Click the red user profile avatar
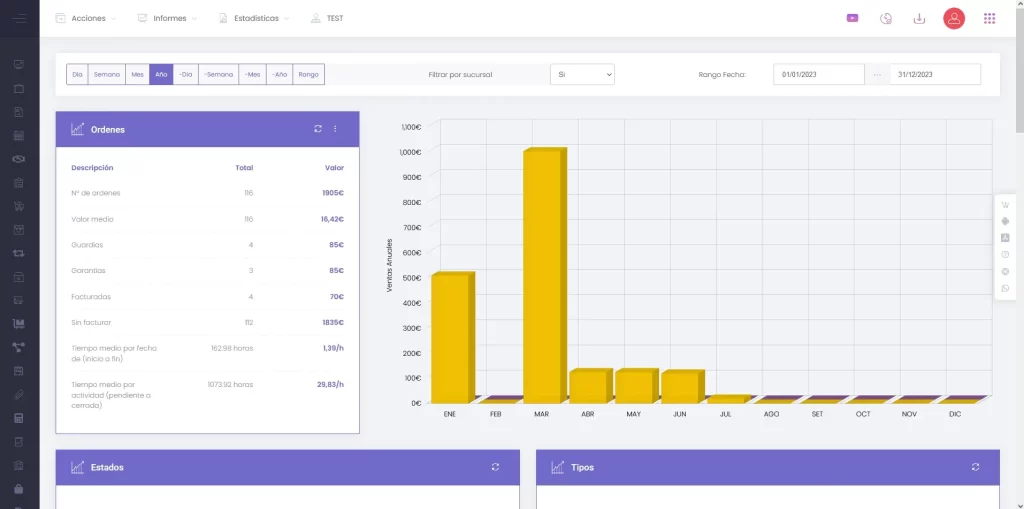This screenshot has height=509, width=1024. pyautogui.click(x=954, y=18)
